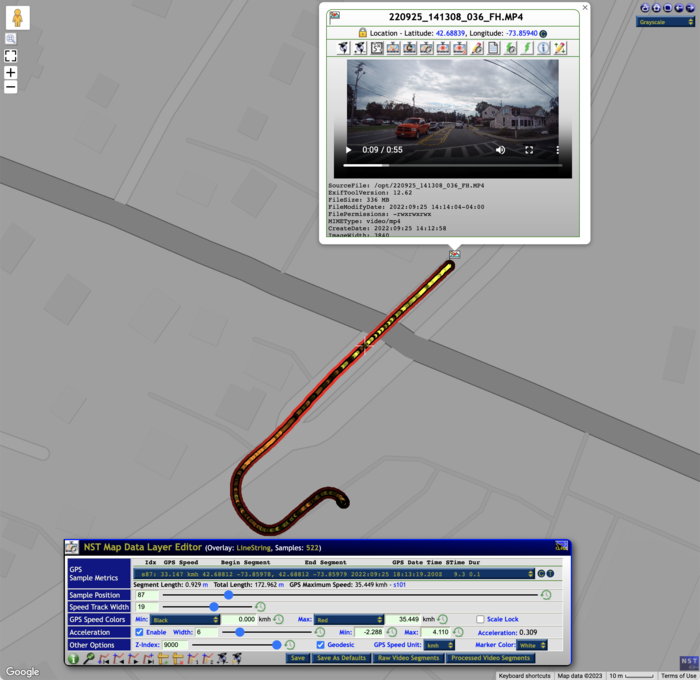Uncheck the Geodesic checkbox

pyautogui.click(x=321, y=645)
